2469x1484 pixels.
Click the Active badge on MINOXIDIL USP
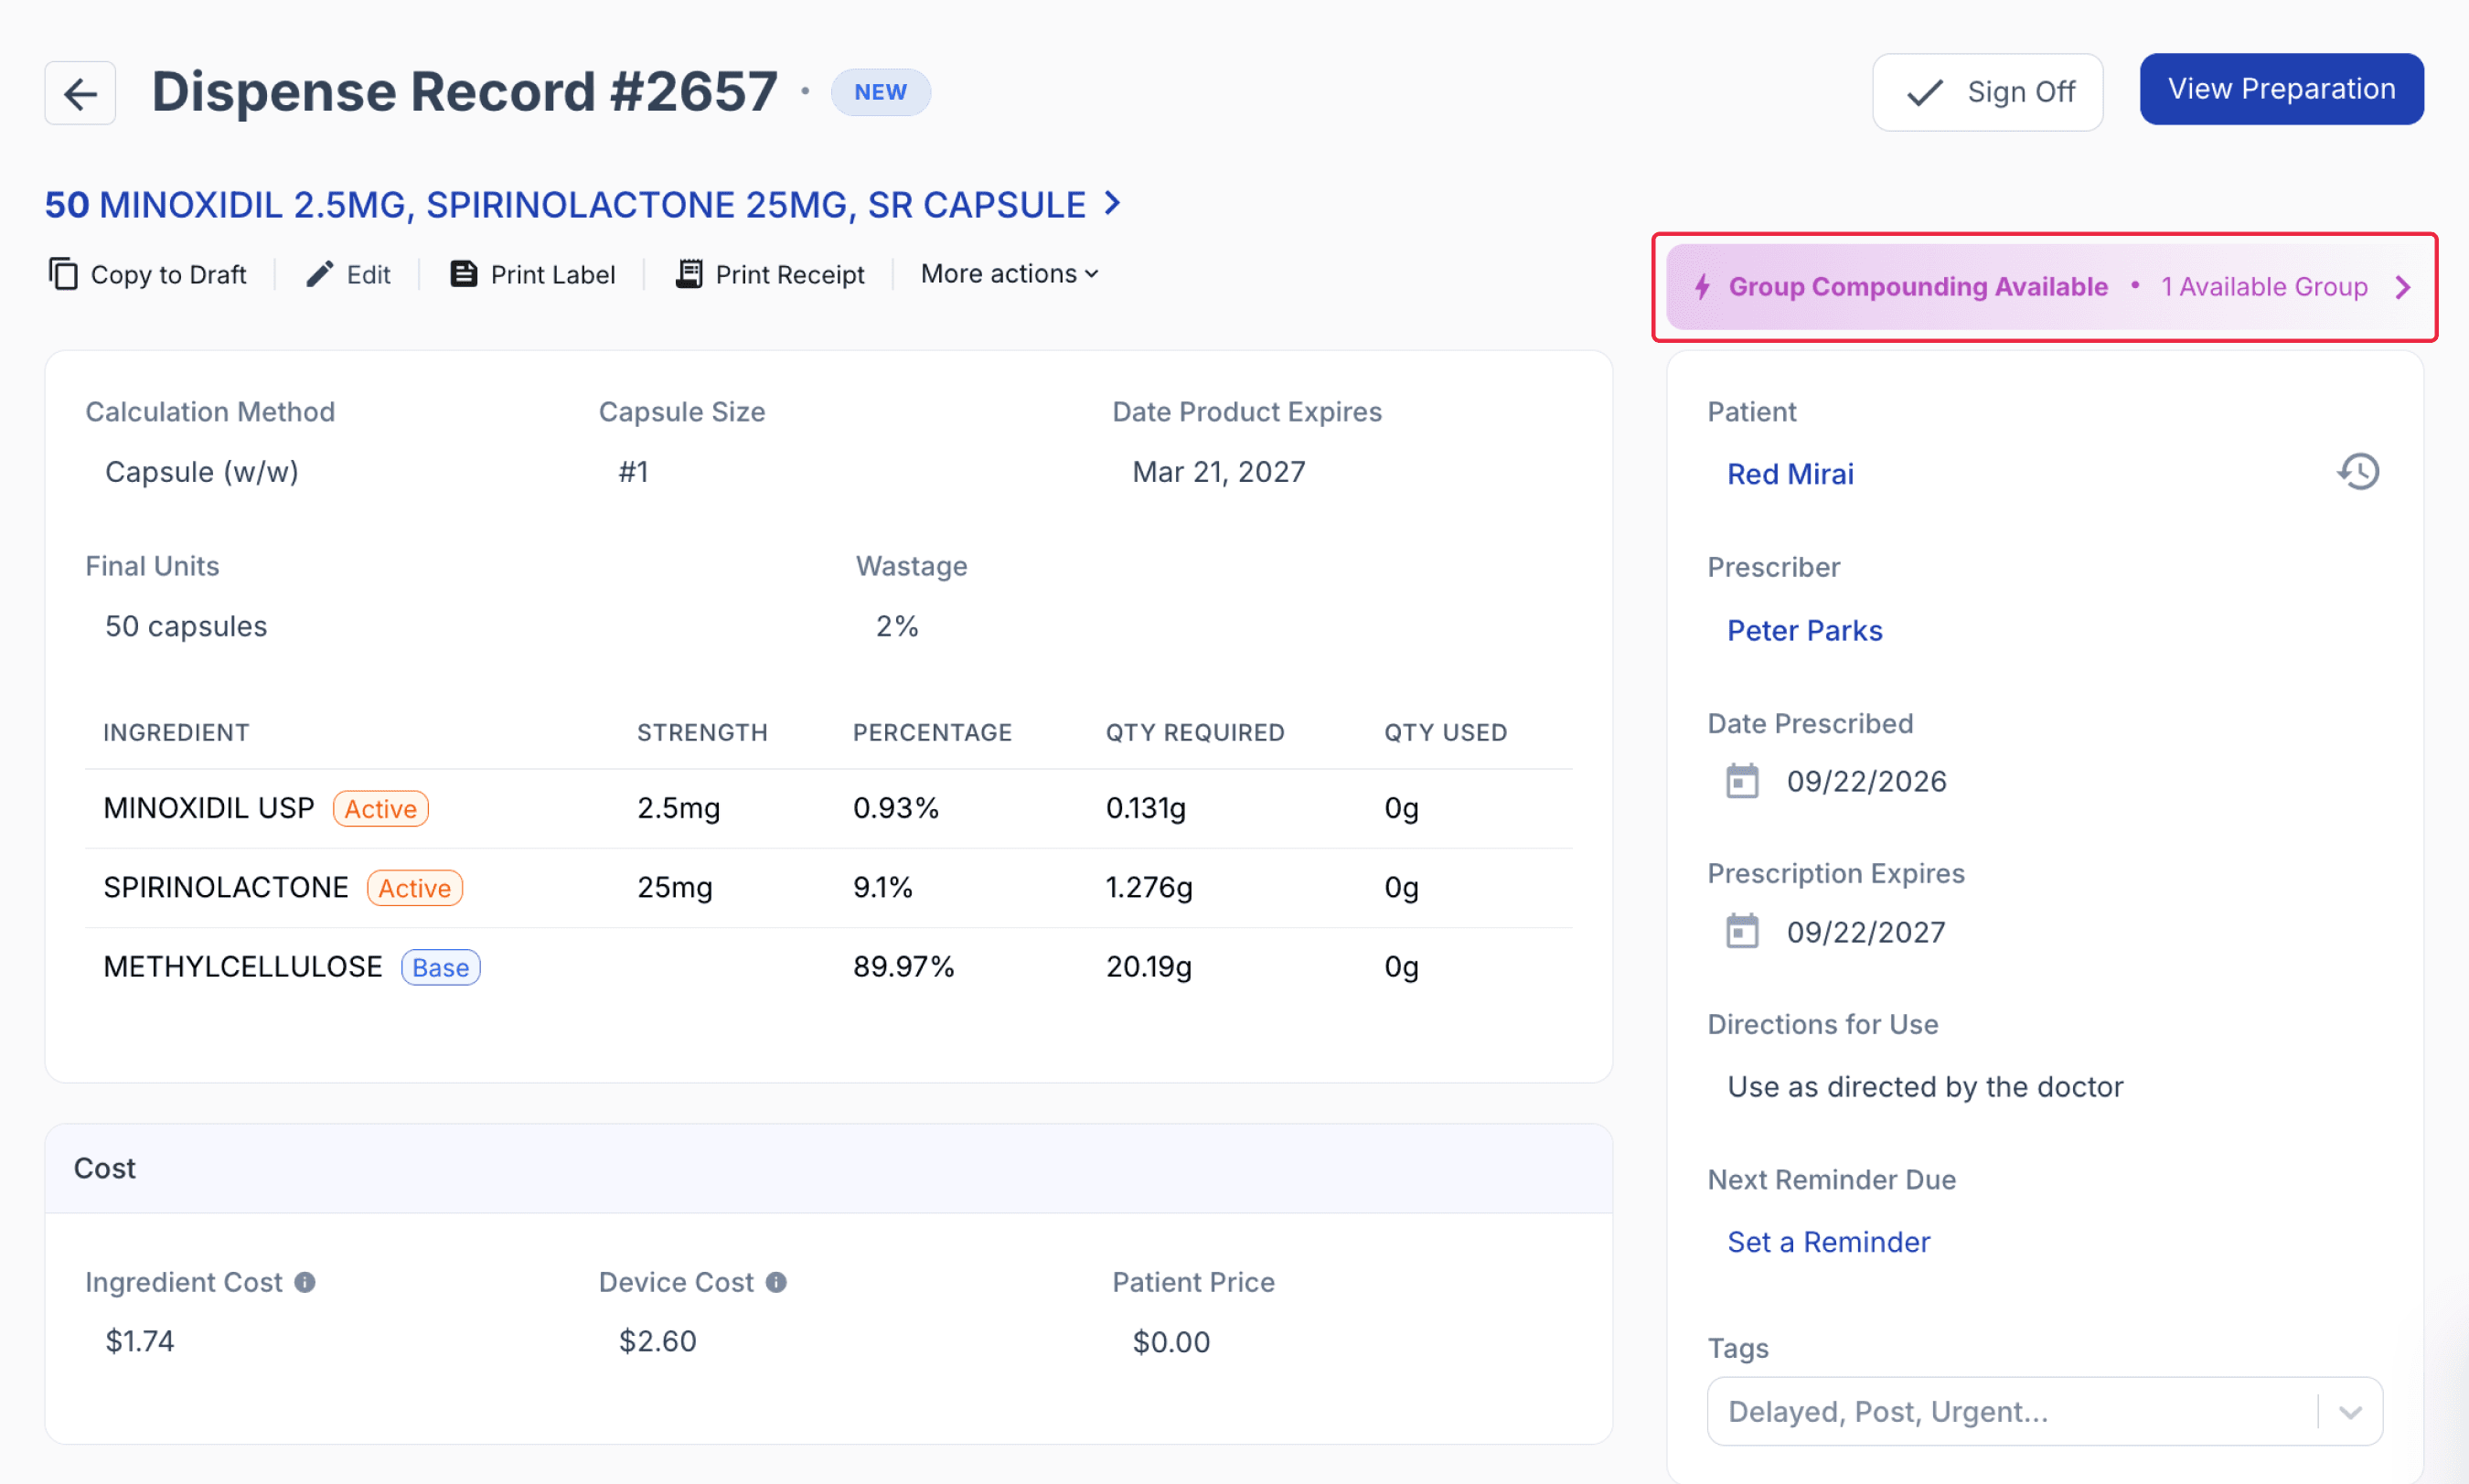380,809
